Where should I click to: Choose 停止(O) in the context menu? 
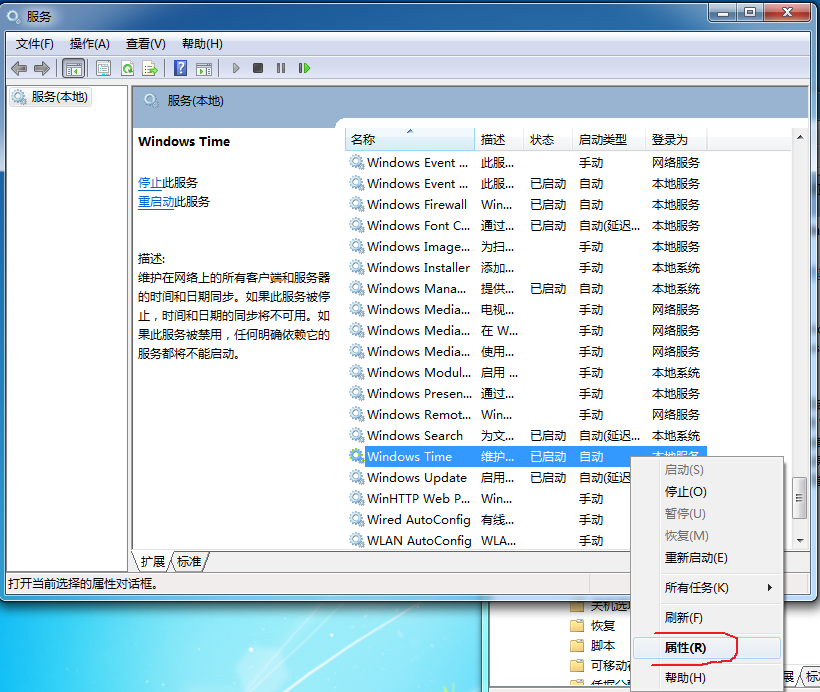point(707,492)
